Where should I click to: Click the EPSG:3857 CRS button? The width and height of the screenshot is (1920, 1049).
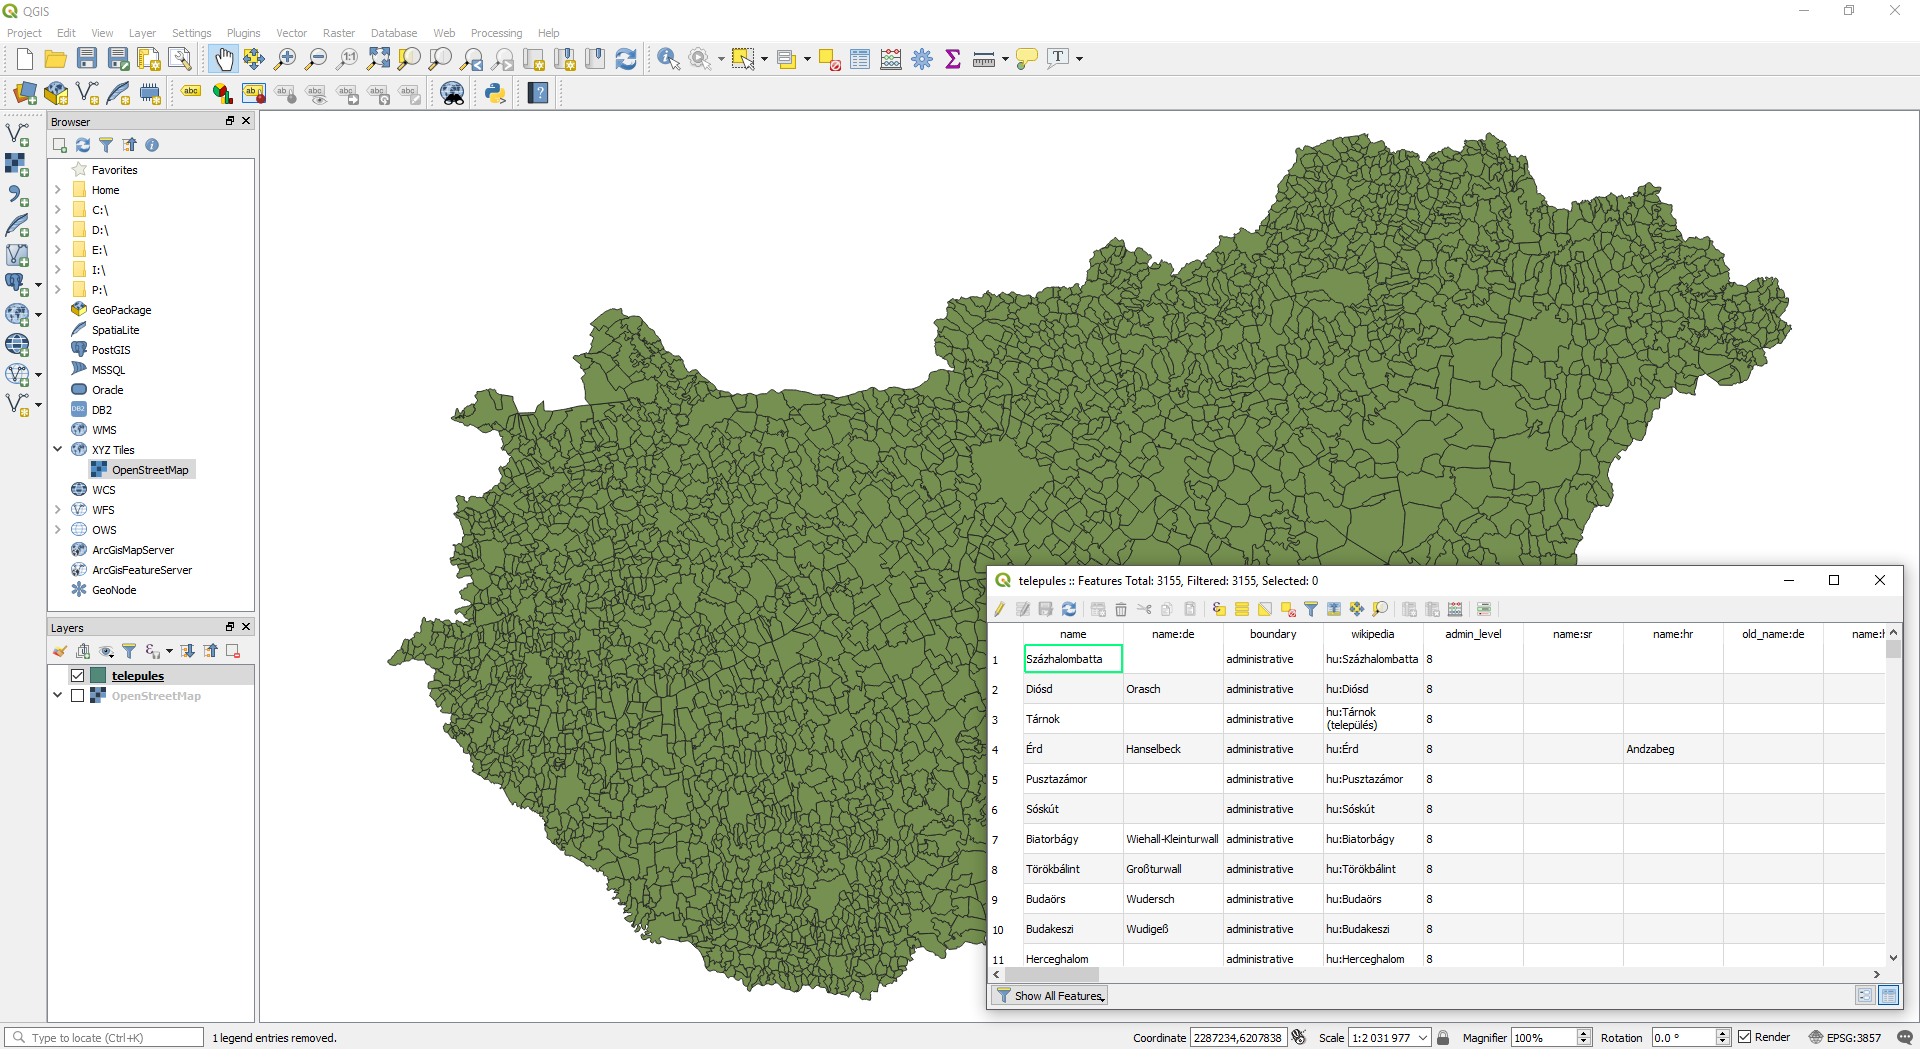(1844, 1037)
